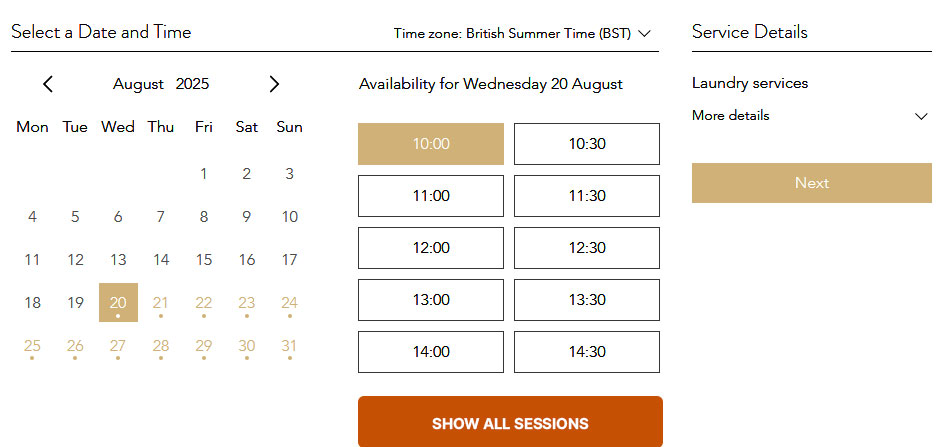
Task: Pick the 14:30 time slot
Action: point(587,352)
